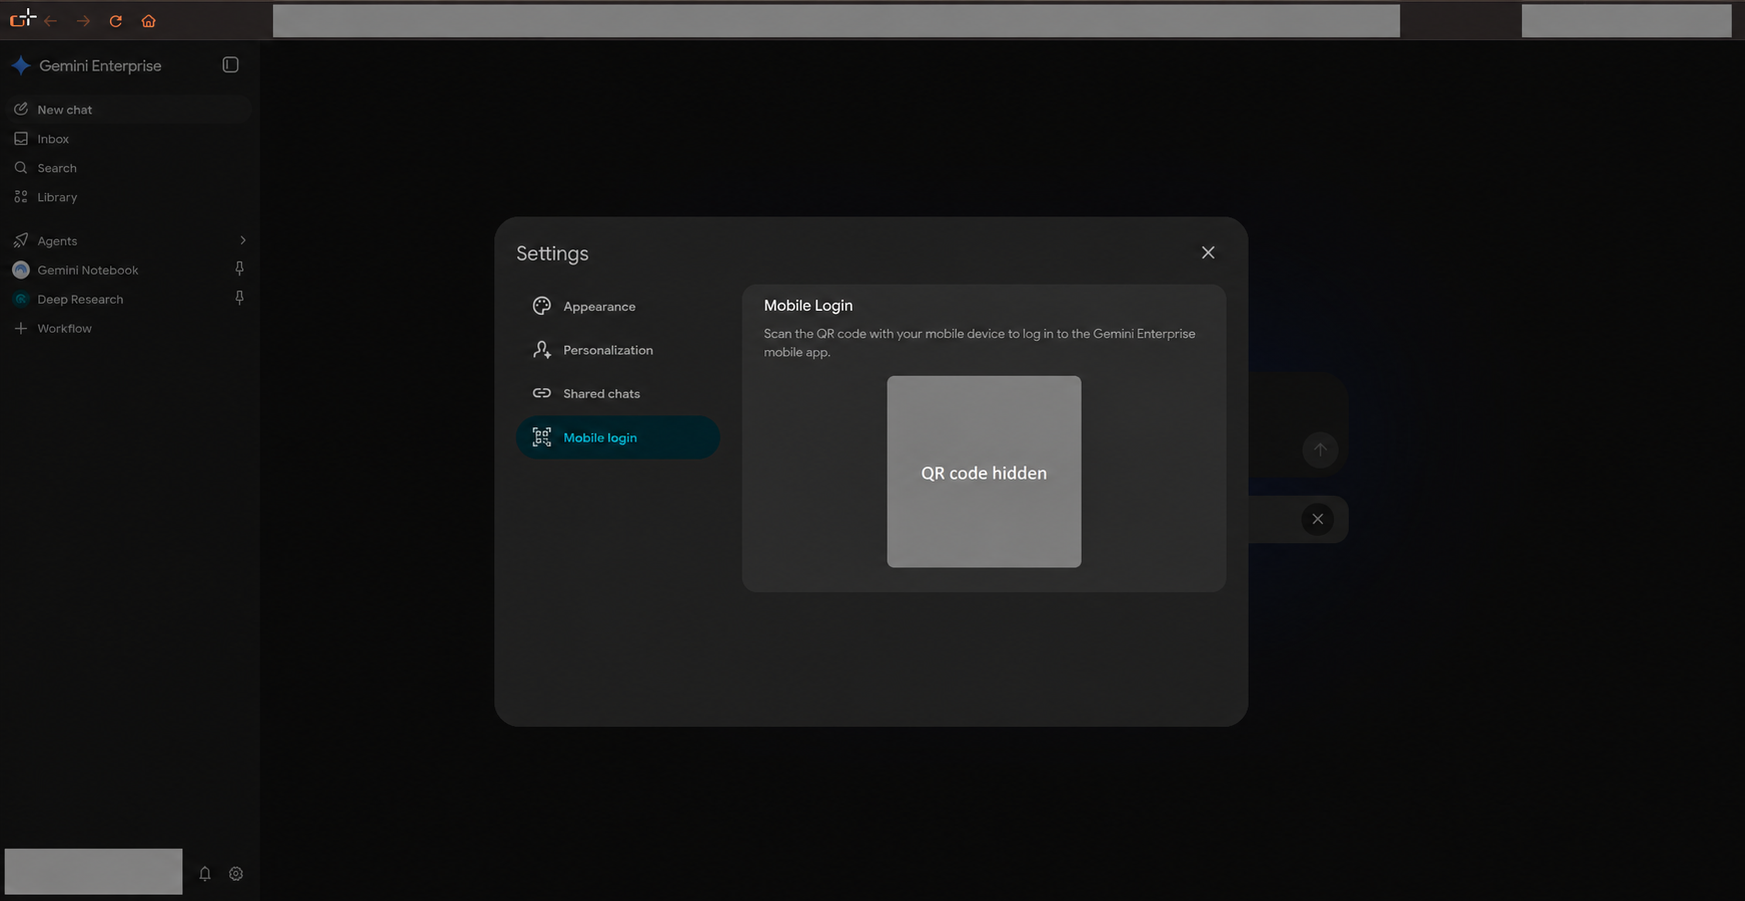Select the Mobile login settings tab

[618, 437]
